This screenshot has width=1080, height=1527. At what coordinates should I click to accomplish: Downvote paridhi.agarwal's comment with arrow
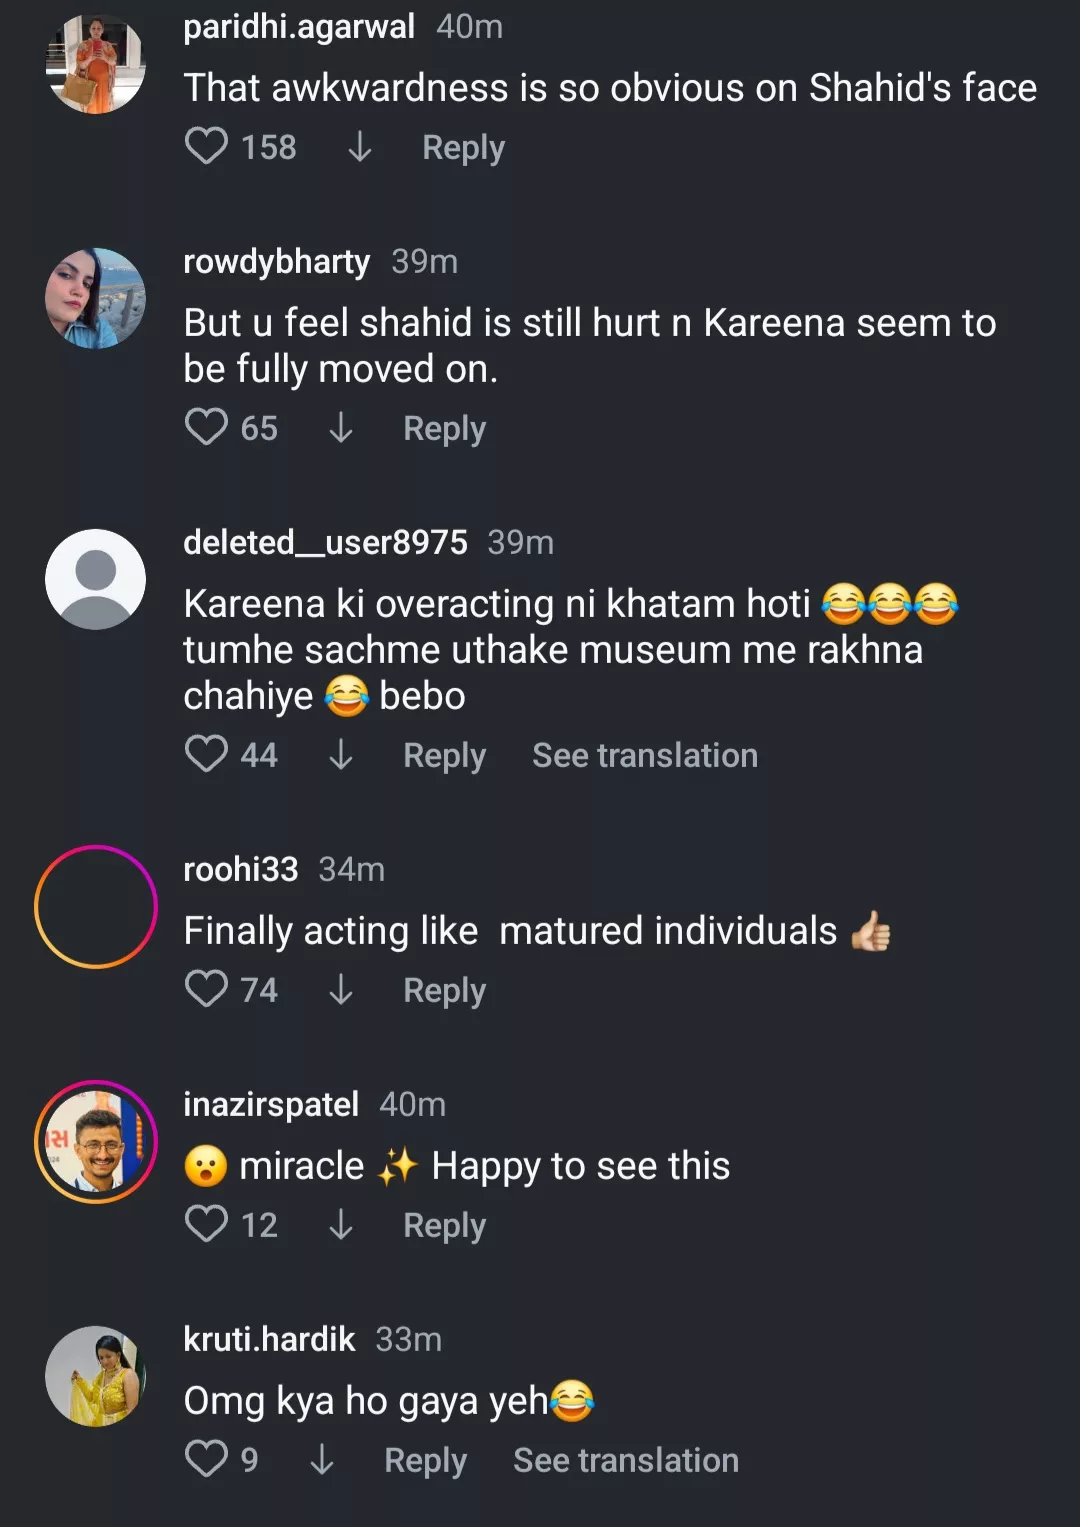(359, 147)
